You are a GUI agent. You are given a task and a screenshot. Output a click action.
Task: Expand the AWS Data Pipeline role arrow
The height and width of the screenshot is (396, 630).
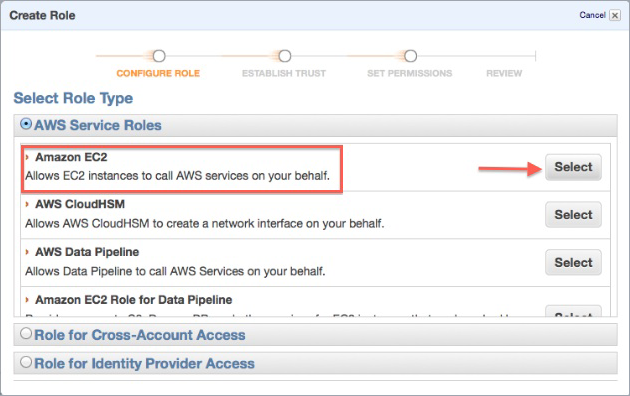(27, 252)
